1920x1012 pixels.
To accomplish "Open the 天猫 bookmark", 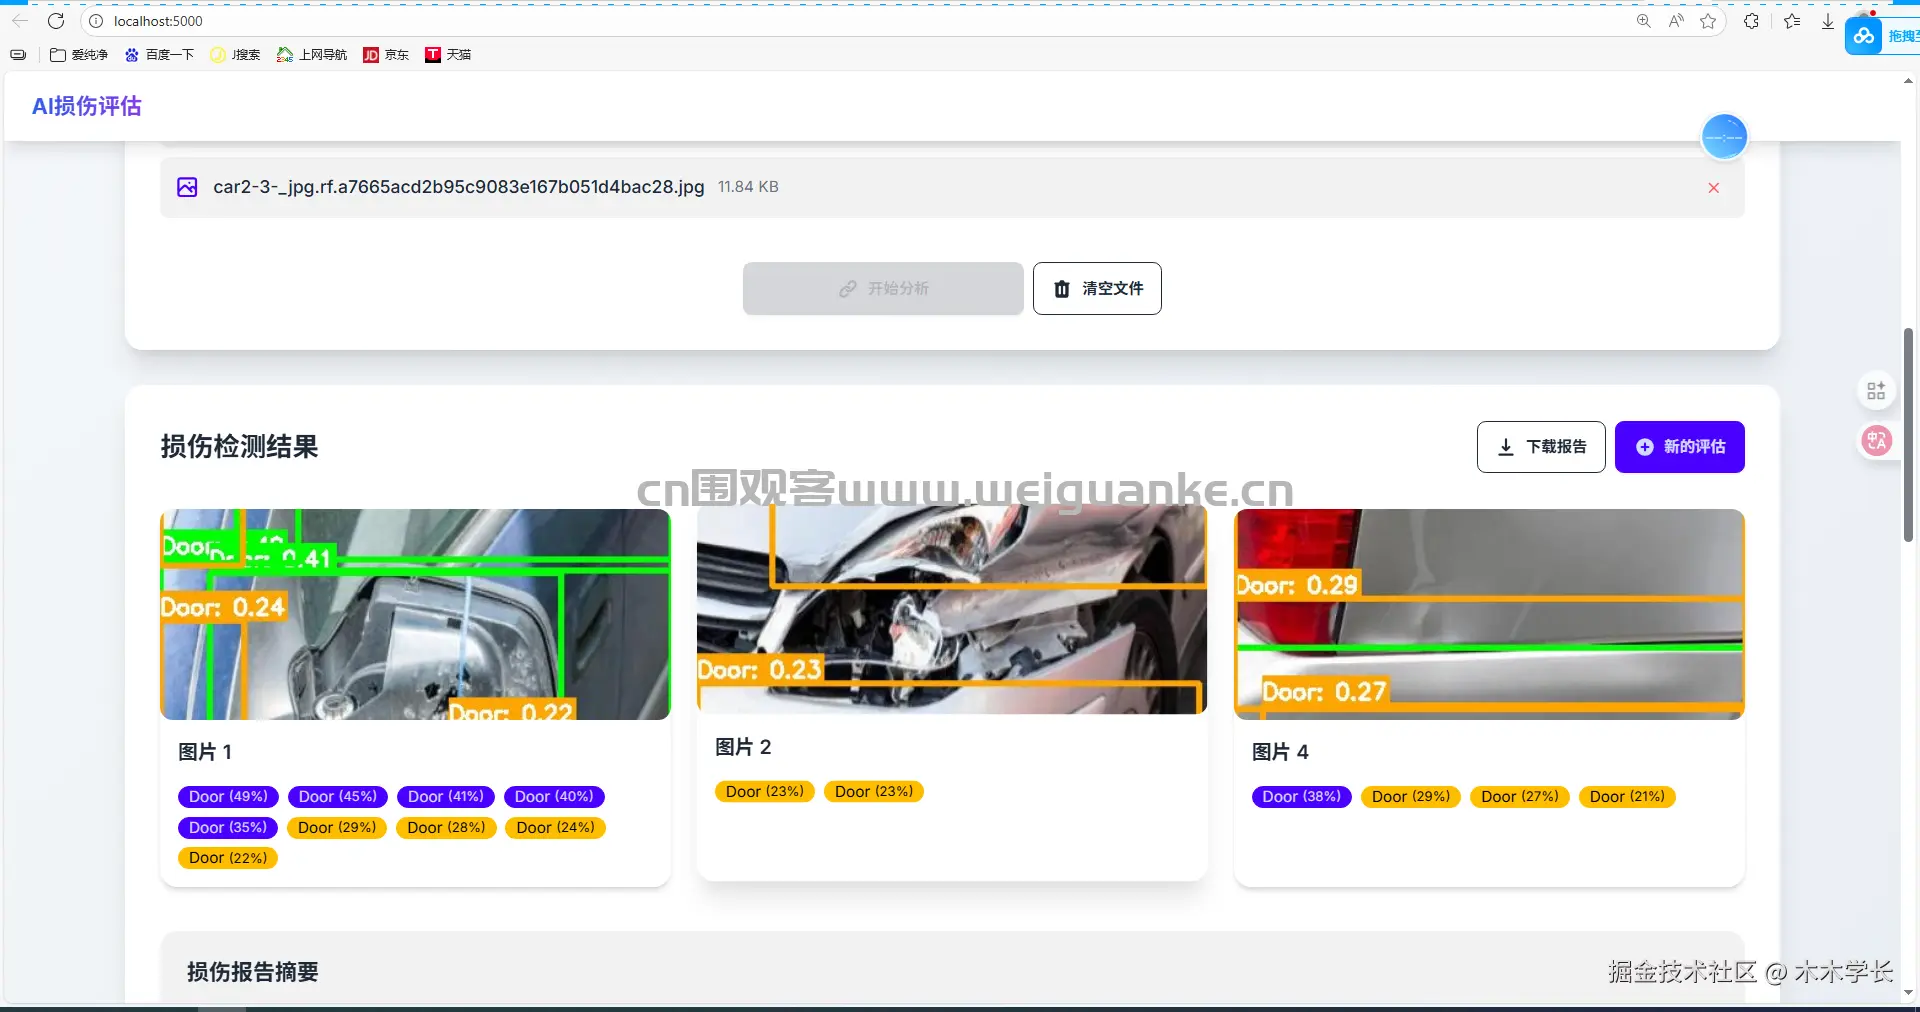I will 448,55.
